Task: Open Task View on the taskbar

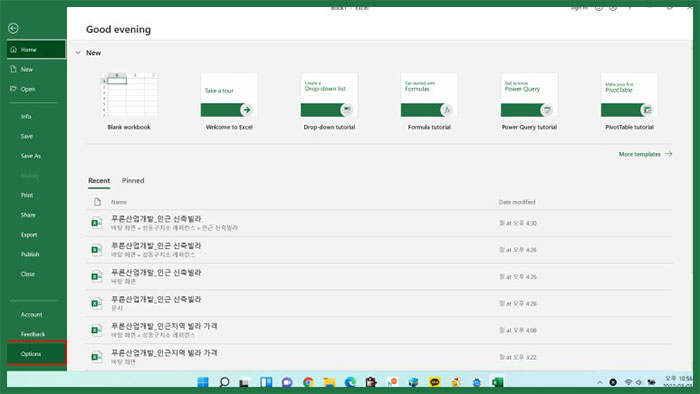Action: (x=245, y=382)
